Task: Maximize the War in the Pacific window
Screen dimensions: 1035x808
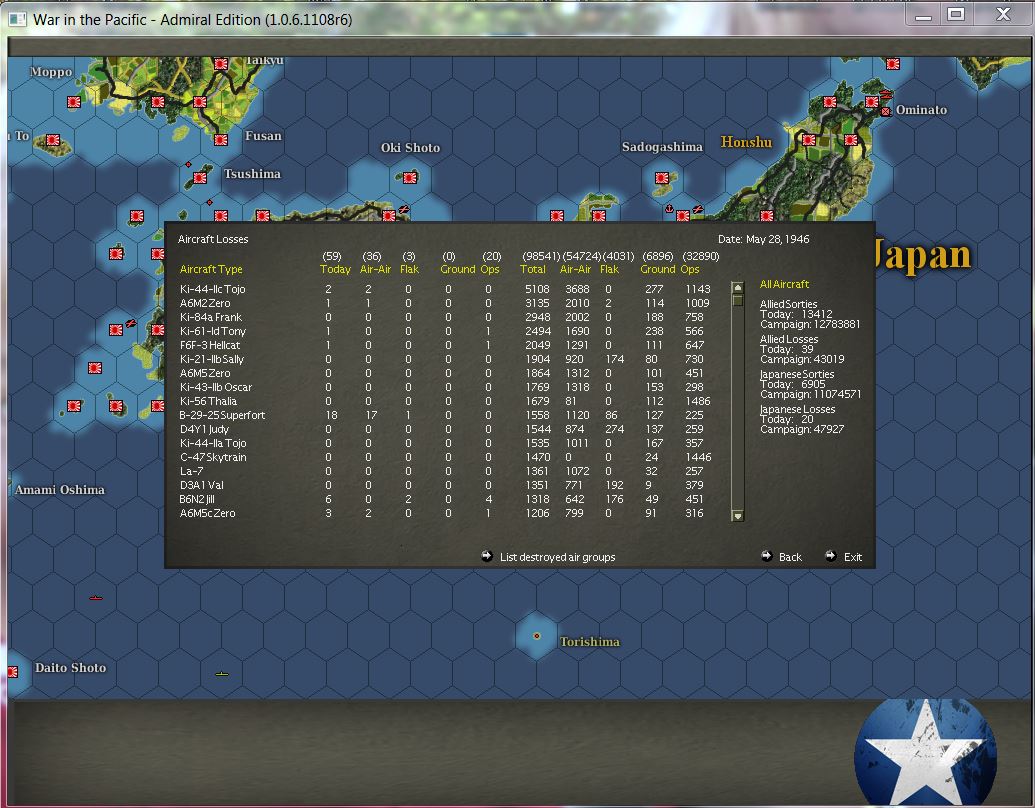Action: (x=956, y=14)
